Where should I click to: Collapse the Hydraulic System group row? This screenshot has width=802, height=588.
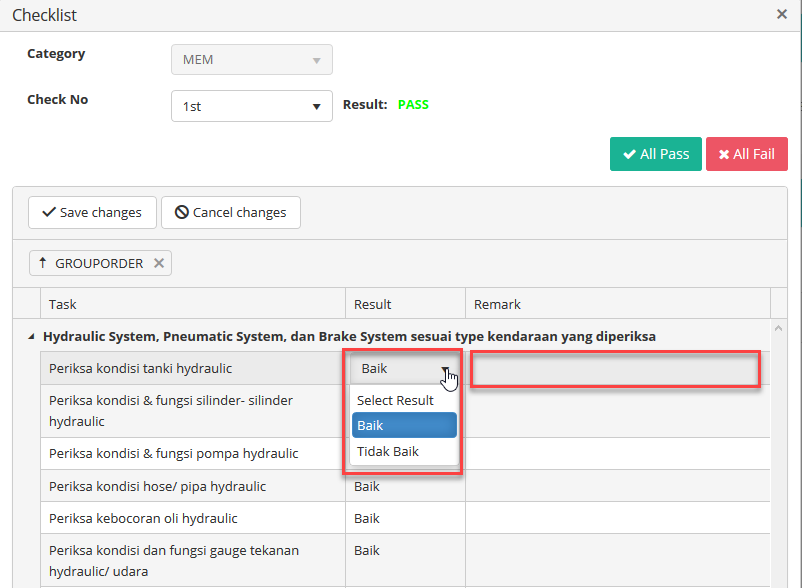click(x=30, y=337)
